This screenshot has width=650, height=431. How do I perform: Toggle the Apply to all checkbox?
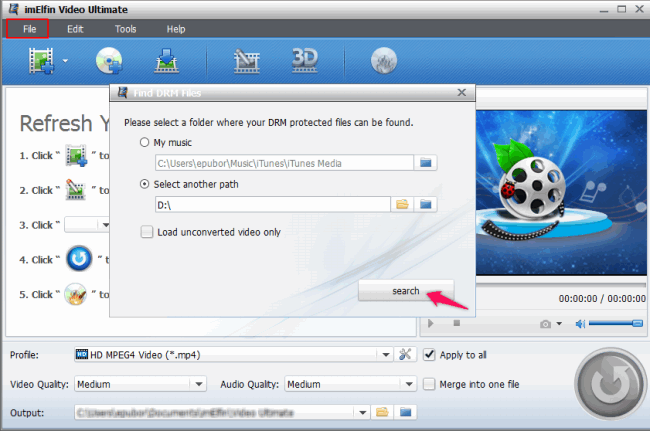(x=429, y=355)
